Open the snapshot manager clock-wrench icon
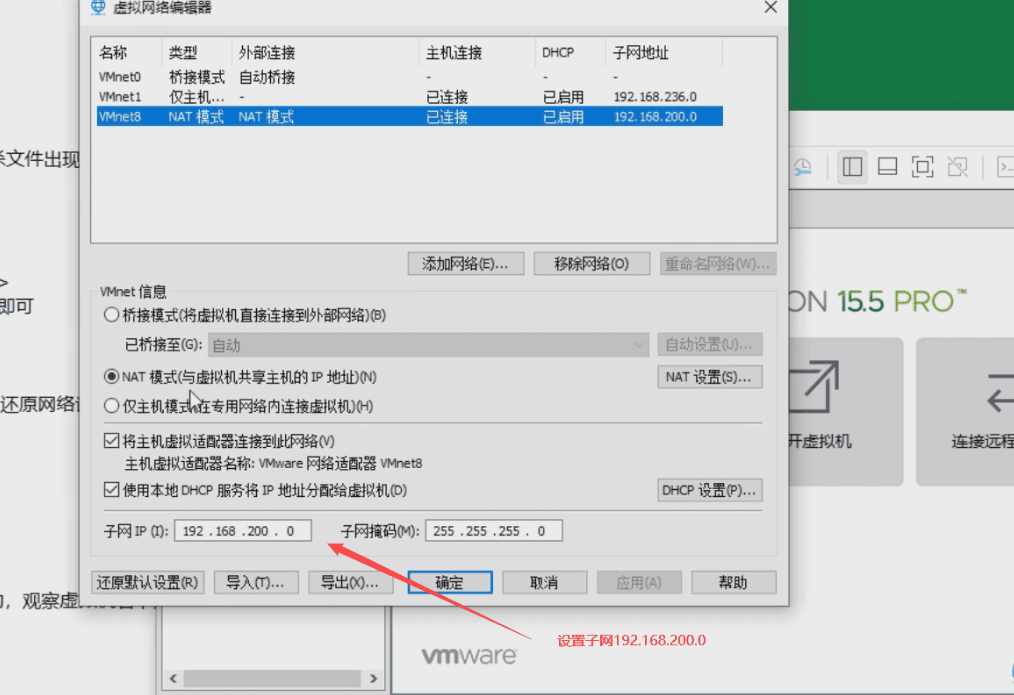The height and width of the screenshot is (695, 1014). coord(803,167)
